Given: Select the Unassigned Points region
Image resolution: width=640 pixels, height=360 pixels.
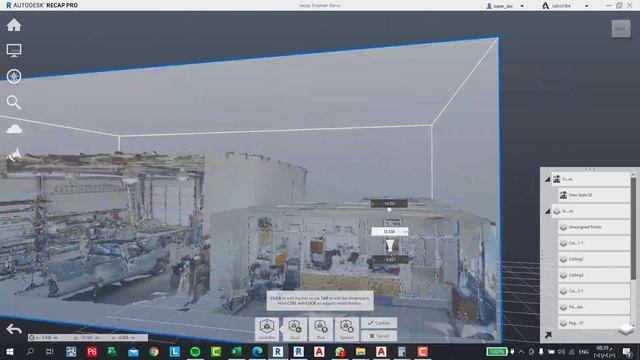Looking at the screenshot, I should point(594,227).
